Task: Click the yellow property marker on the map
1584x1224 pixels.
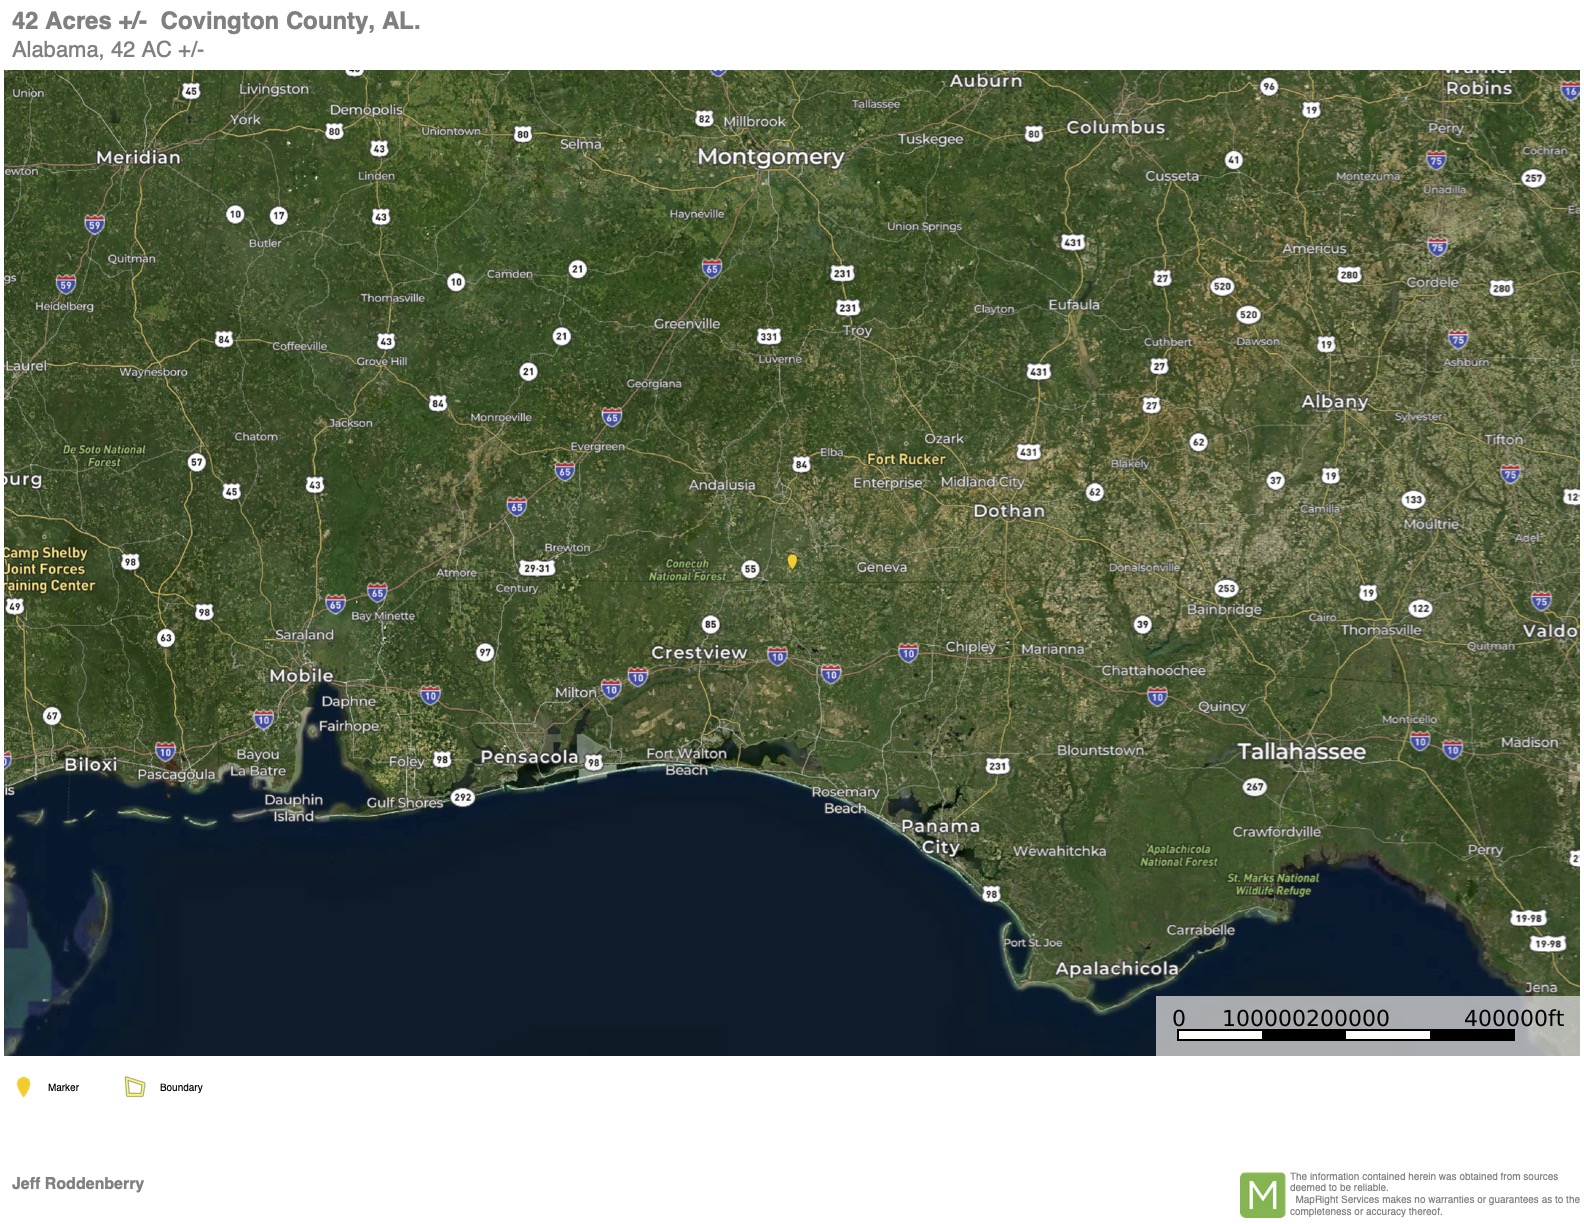Action: 792,561
